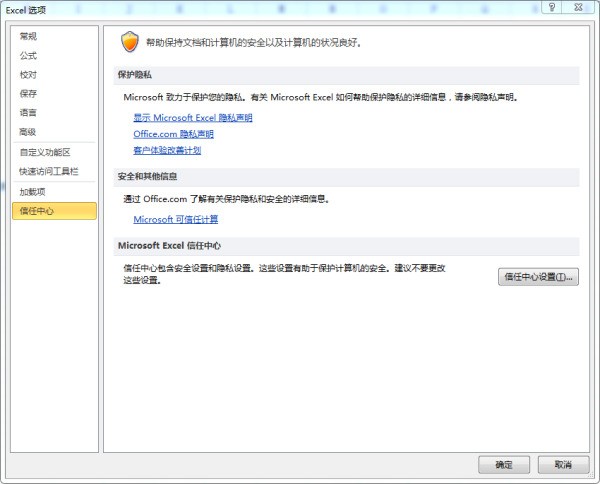Click the Trust Center shield icon
Viewport: 600px width, 484px height.
tap(129, 42)
